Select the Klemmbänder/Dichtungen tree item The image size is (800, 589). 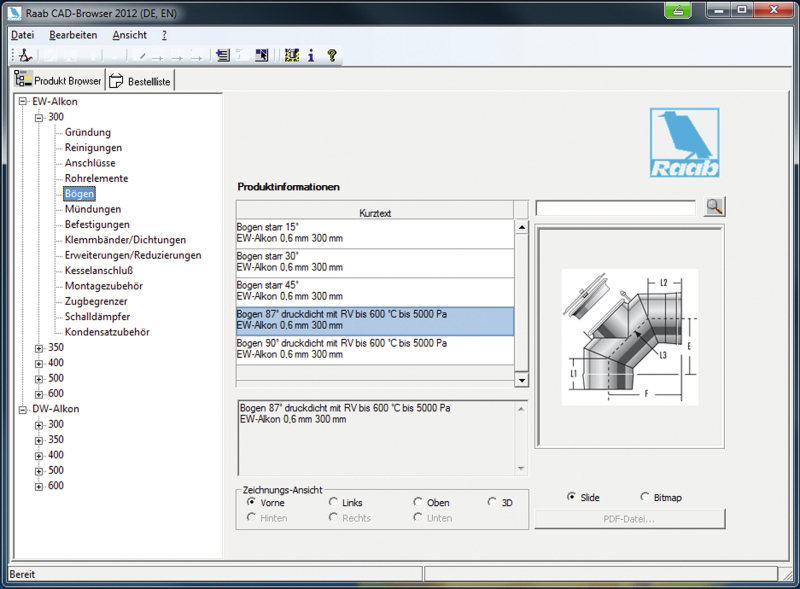[x=125, y=239]
